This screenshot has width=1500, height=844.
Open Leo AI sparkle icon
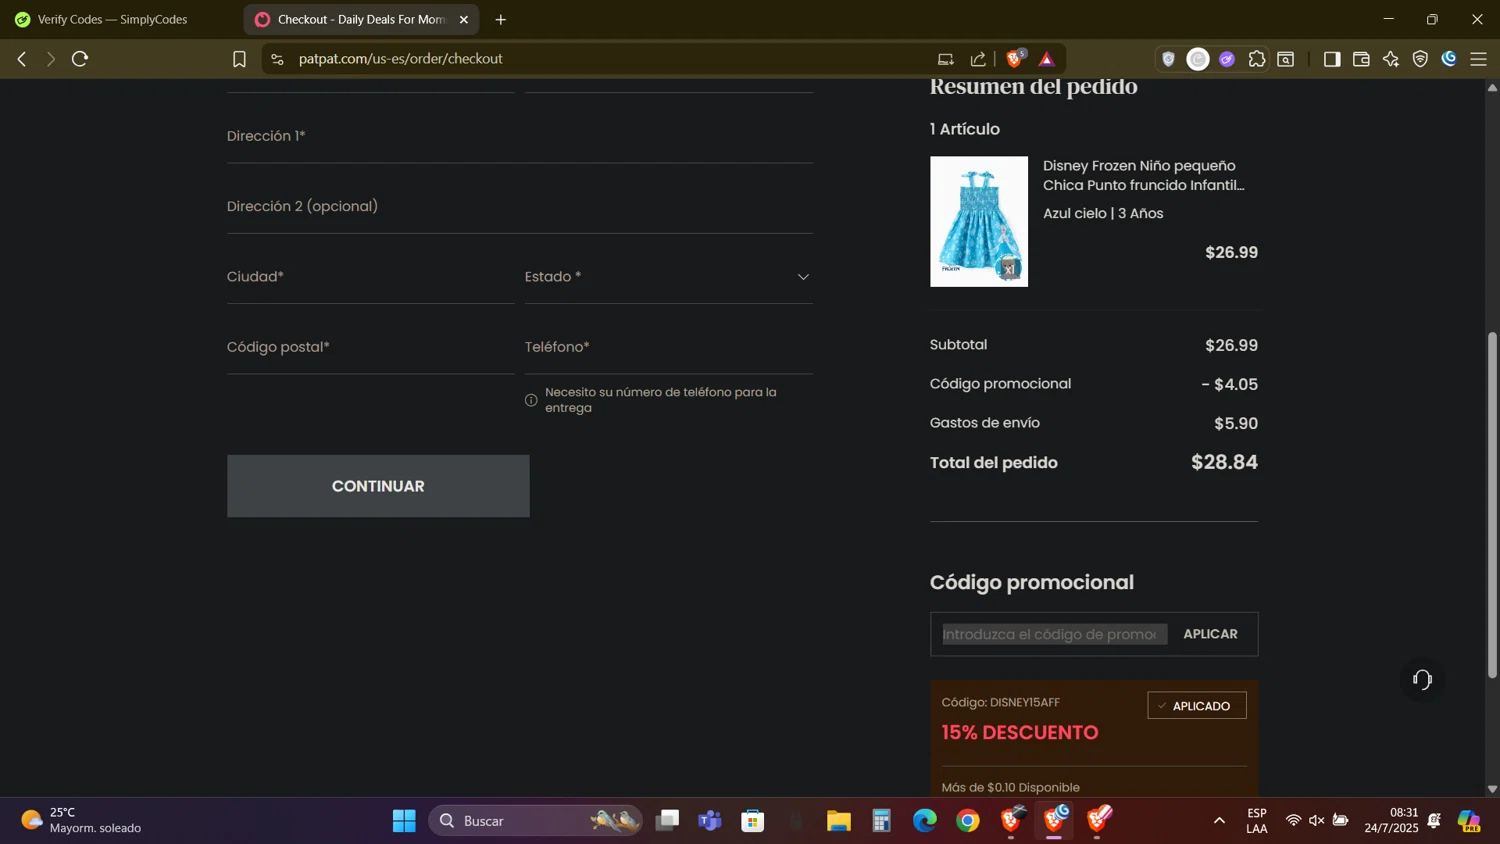(1391, 59)
